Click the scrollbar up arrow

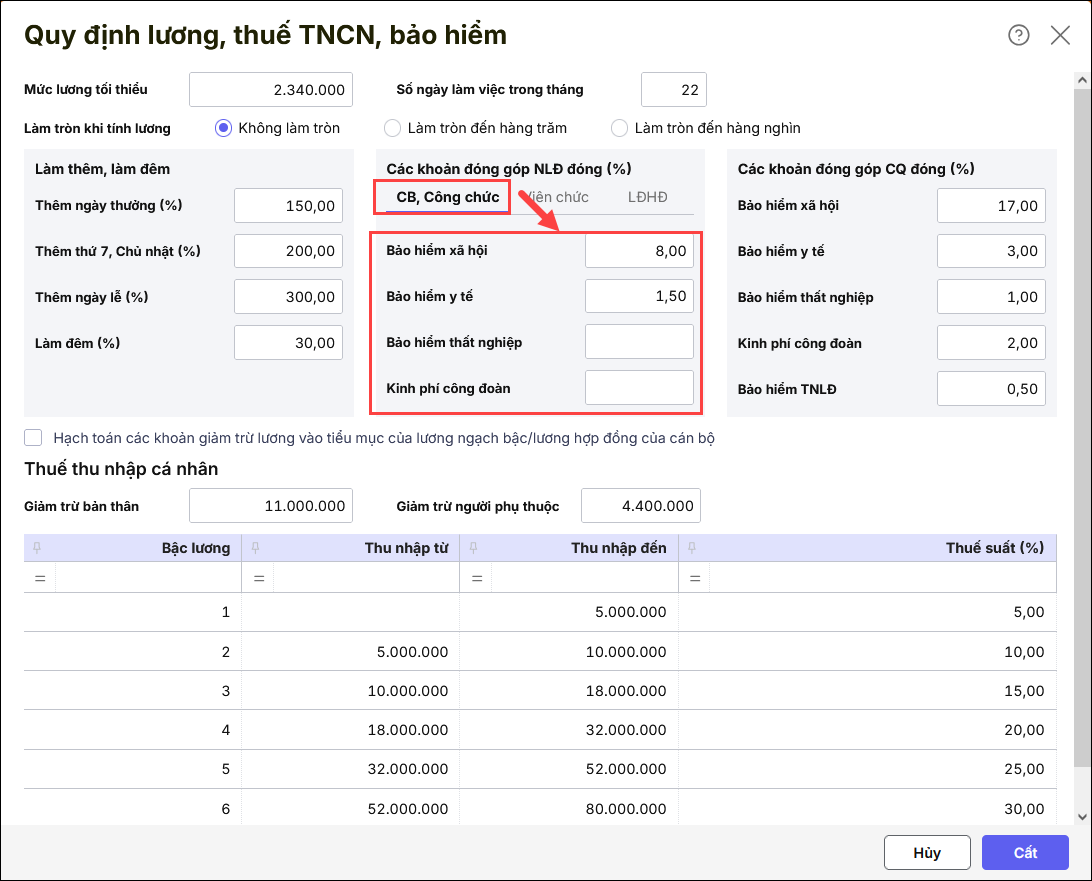pos(1083,78)
